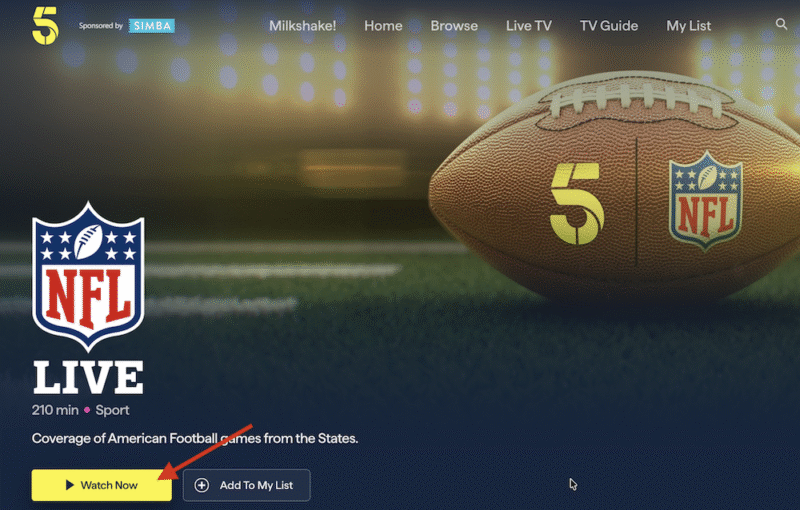Click the Simba sponsor logo
800x510 pixels.
pyautogui.click(x=152, y=26)
